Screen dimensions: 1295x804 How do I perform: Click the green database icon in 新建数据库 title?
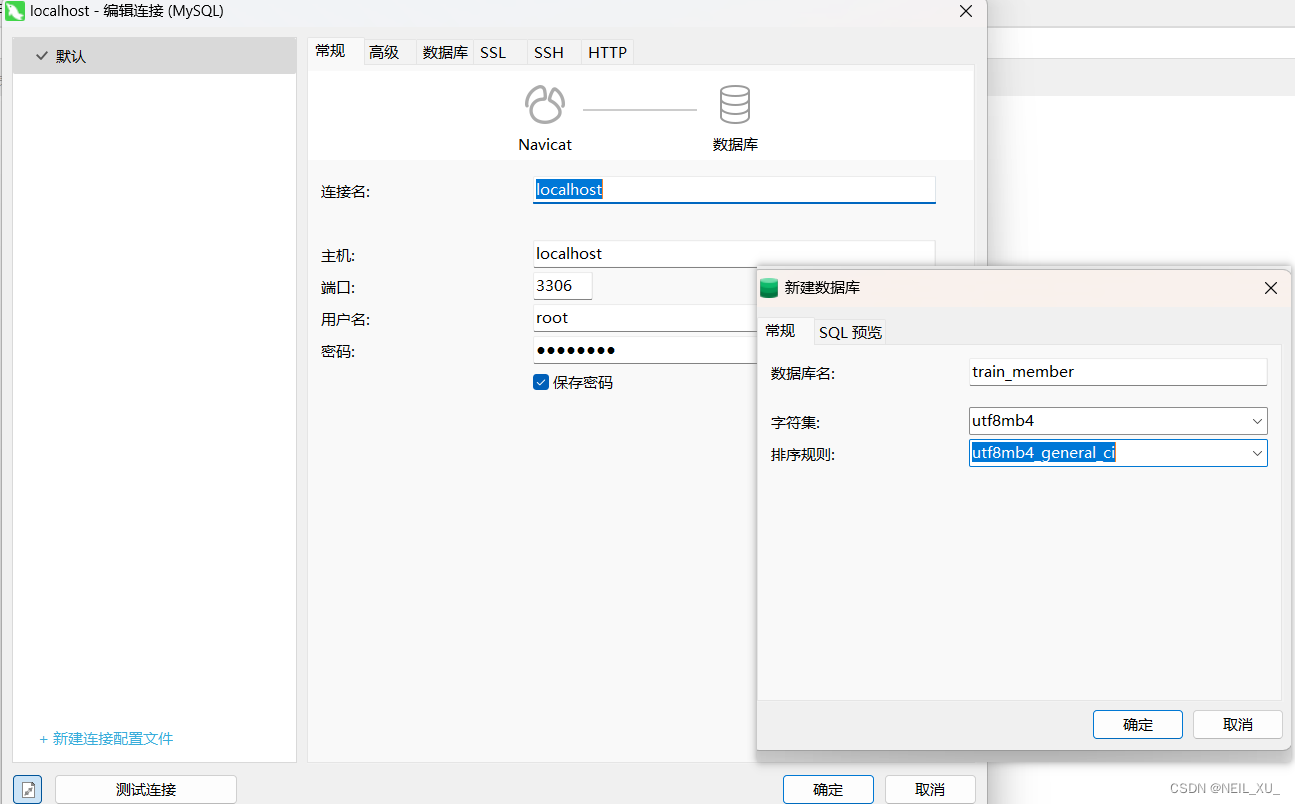[x=769, y=288]
